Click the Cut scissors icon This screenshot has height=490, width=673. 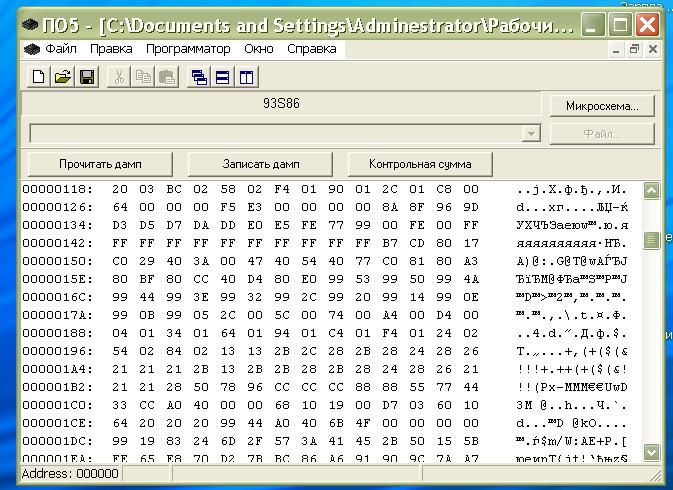pos(119,77)
